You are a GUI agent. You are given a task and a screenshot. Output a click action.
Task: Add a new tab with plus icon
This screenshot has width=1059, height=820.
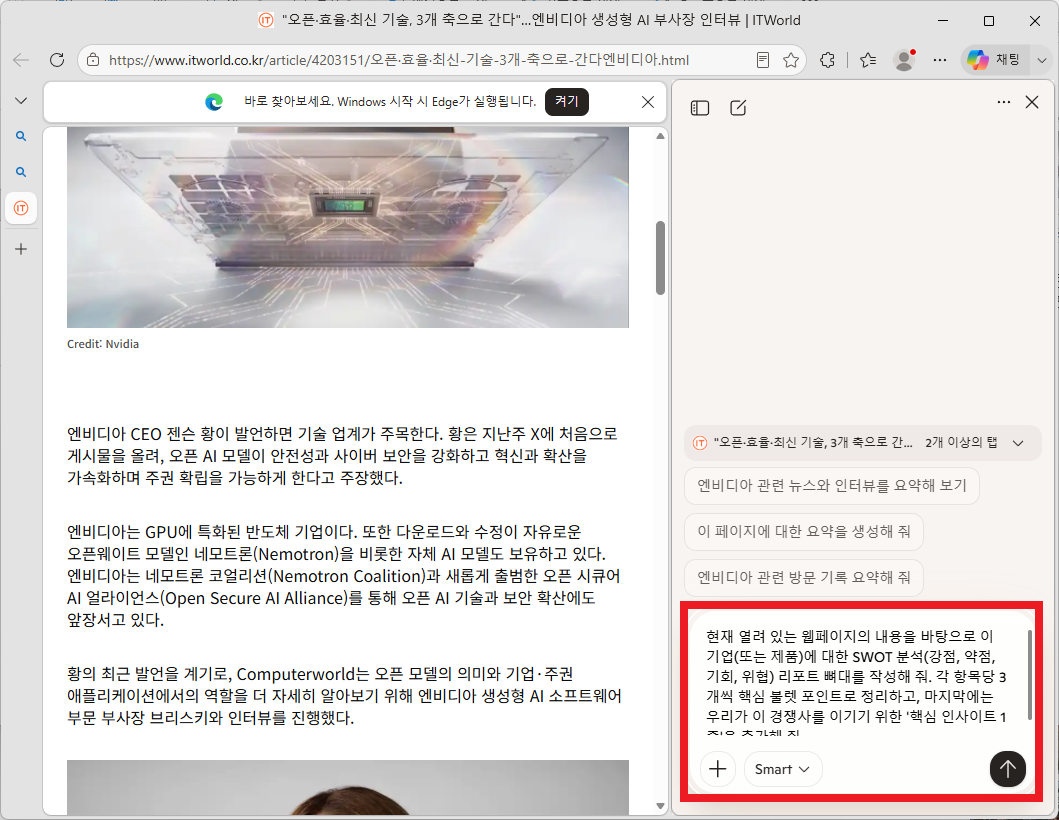[x=21, y=249]
